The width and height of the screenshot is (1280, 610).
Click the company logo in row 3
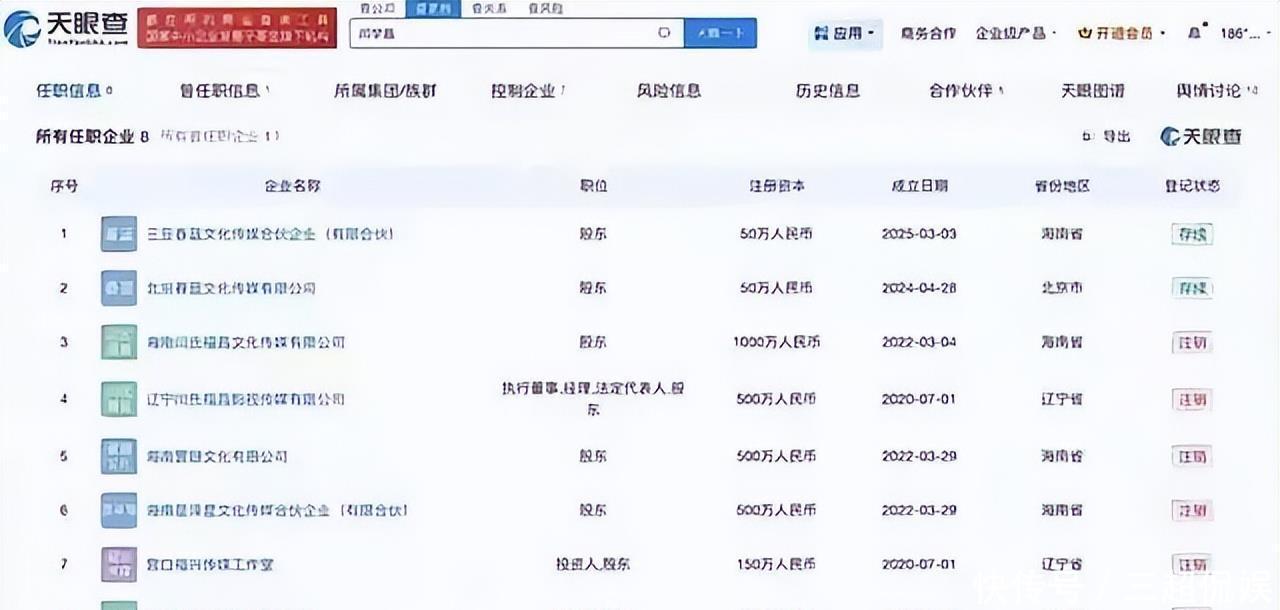[x=118, y=342]
